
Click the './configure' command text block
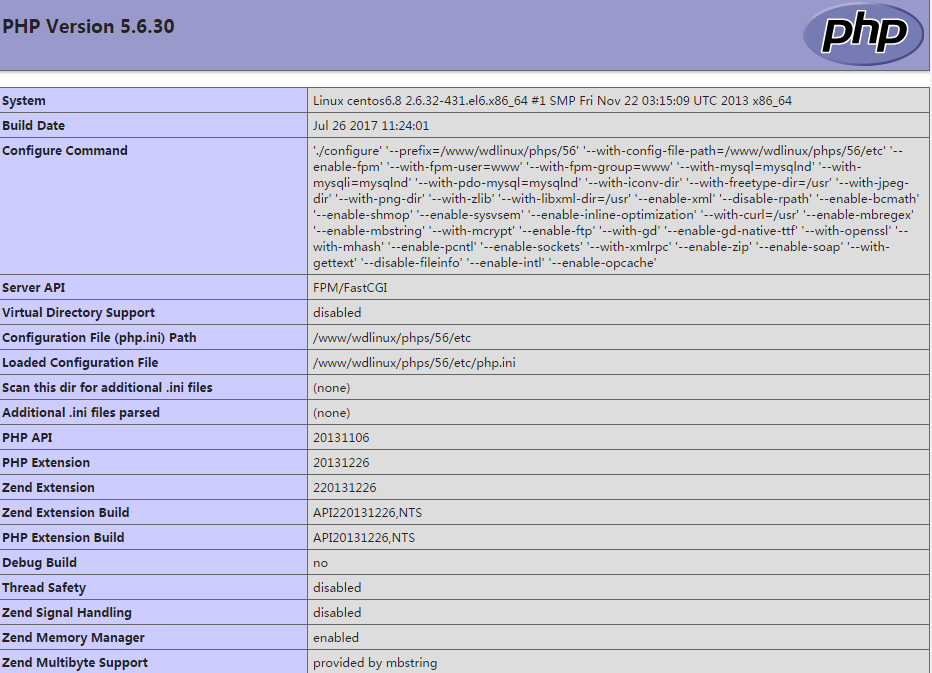[616, 206]
